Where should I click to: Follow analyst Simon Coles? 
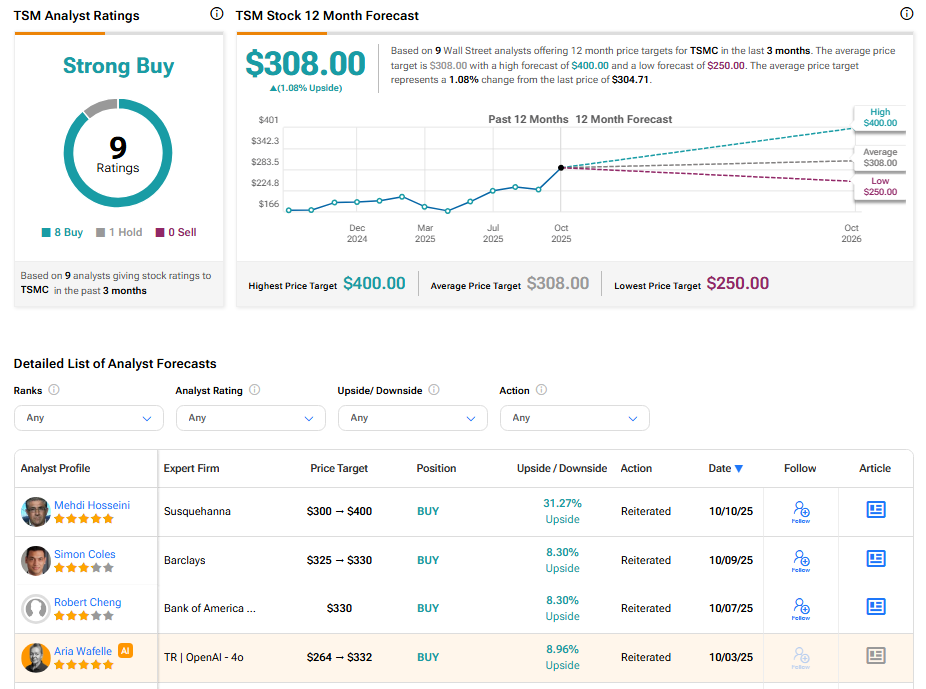(x=800, y=560)
